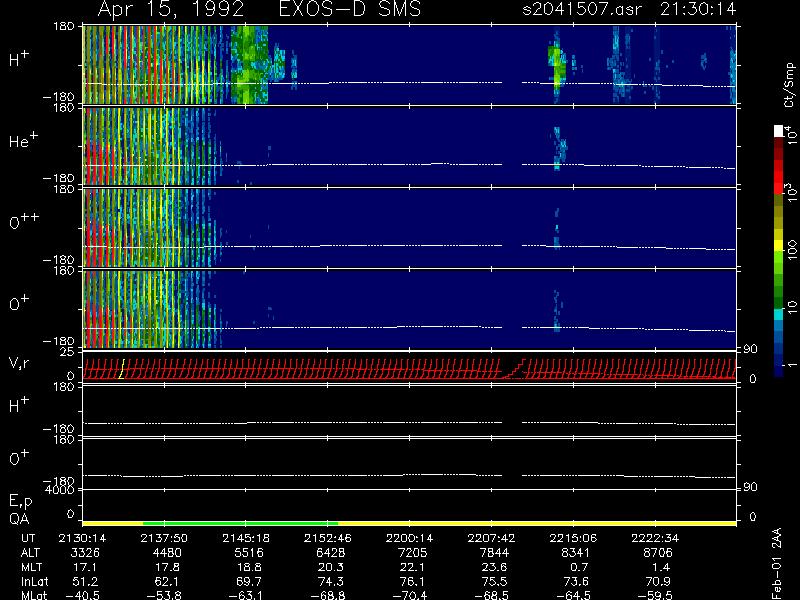
Task: Click the "E,p" panel label
Action: tap(20, 501)
